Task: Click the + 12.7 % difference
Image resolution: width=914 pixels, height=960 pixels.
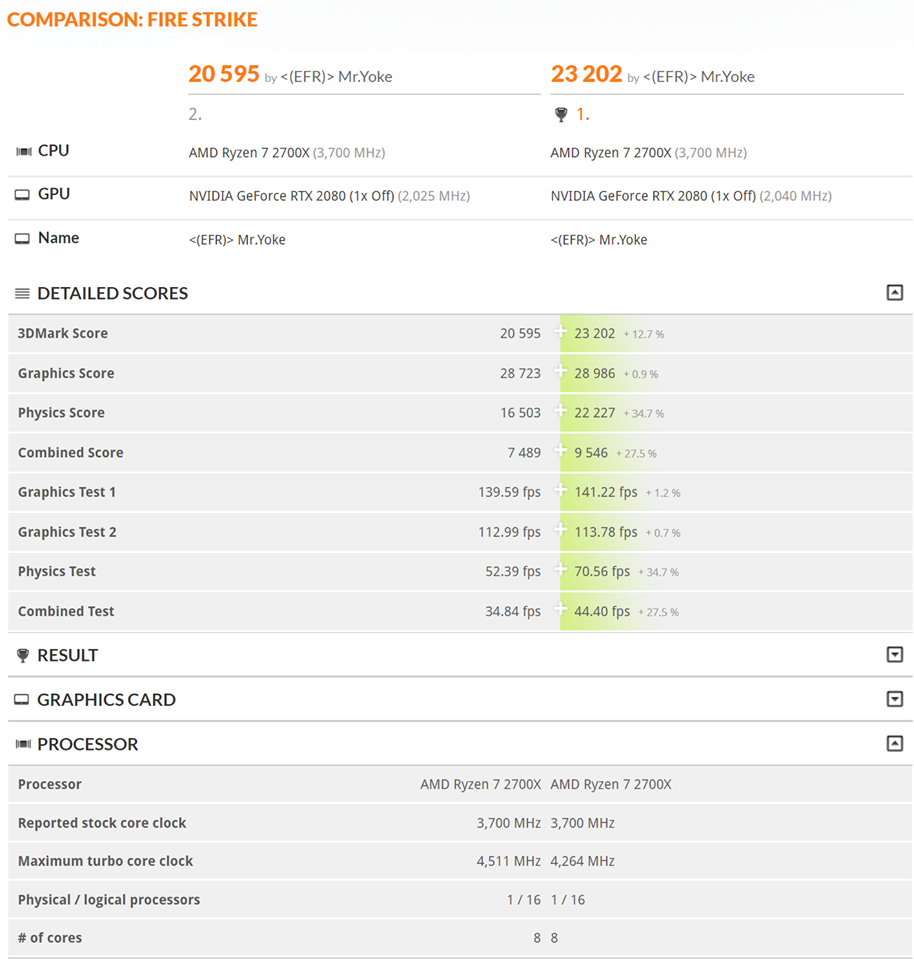Action: click(644, 334)
